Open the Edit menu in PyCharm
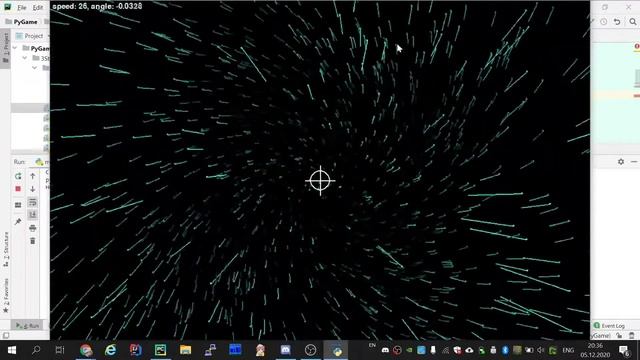This screenshot has width=640, height=360. click(38, 7)
